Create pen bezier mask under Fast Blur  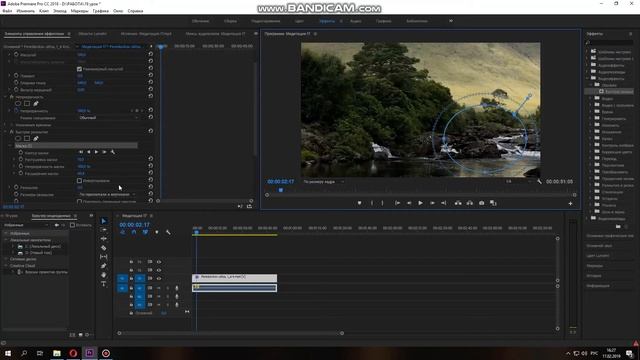pyautogui.click(x=36, y=139)
